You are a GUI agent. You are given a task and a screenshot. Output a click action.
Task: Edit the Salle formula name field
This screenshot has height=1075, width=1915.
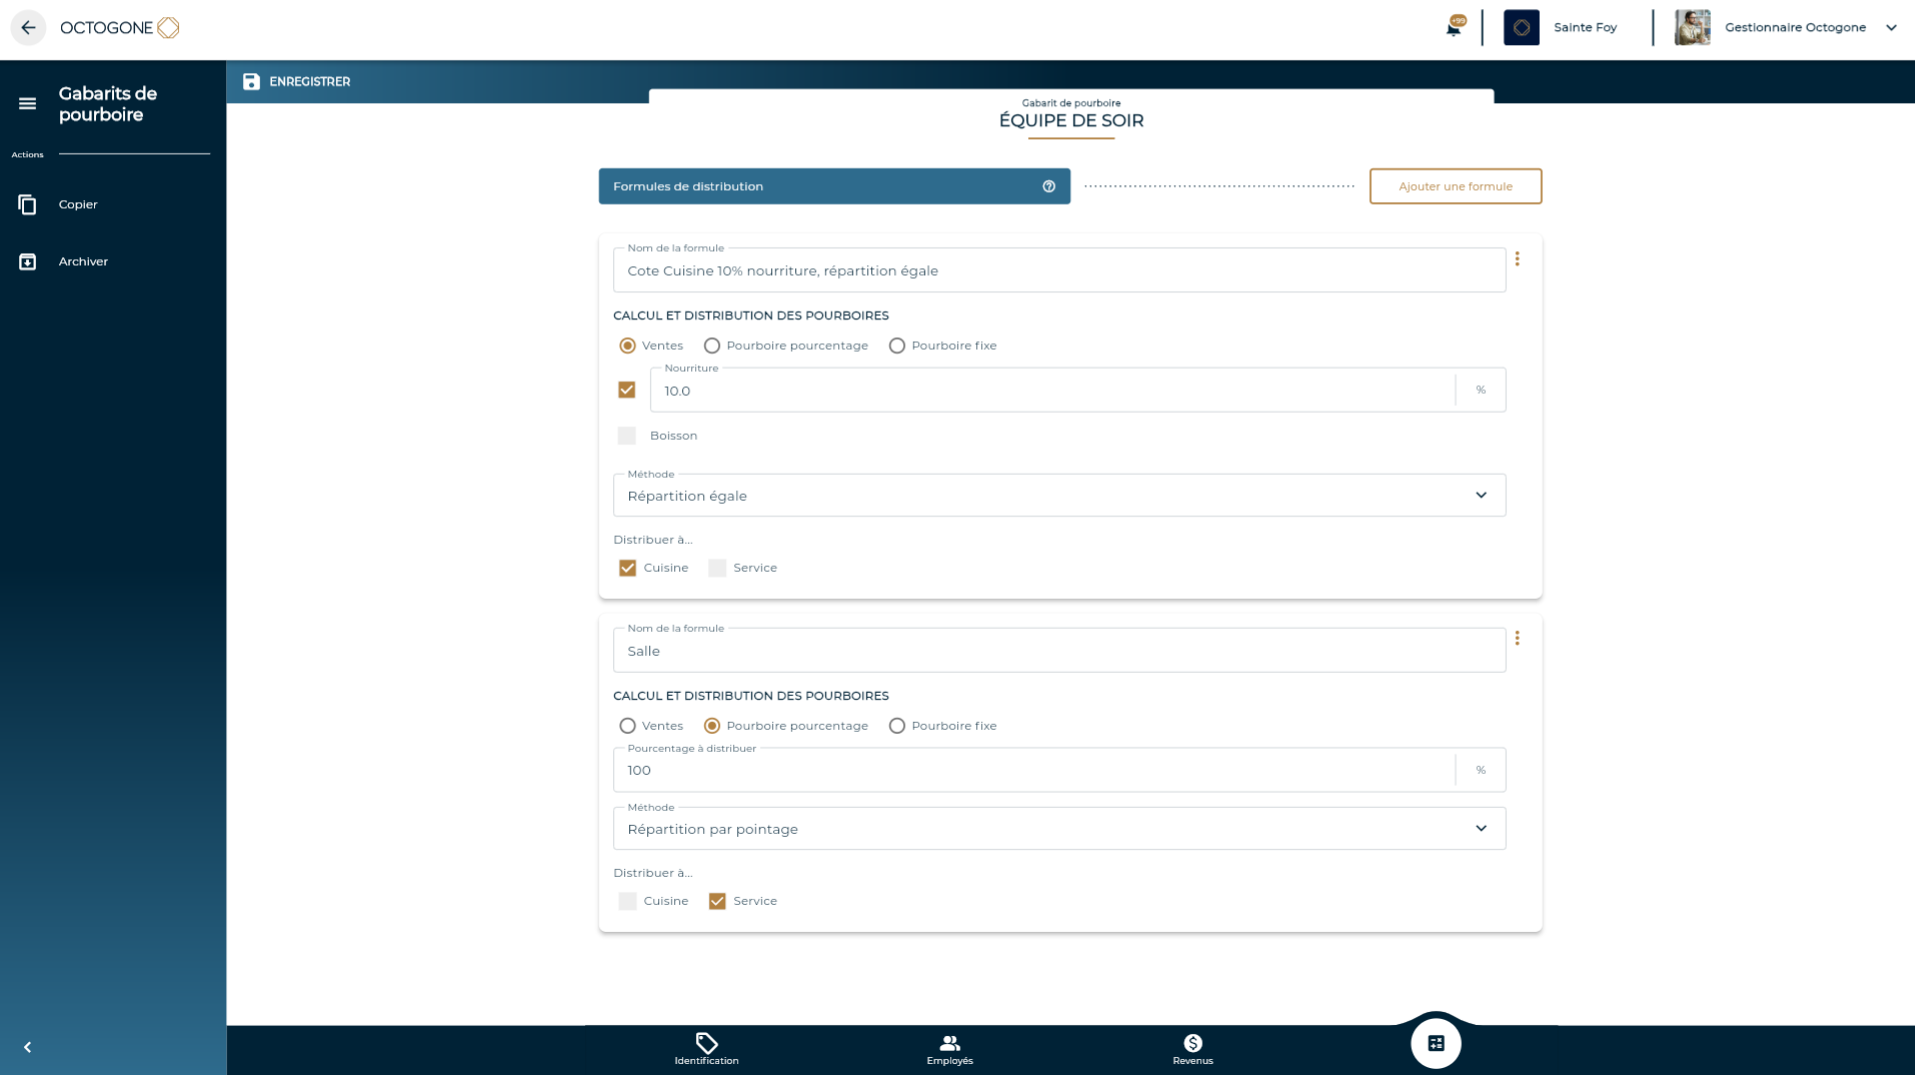click(1059, 651)
